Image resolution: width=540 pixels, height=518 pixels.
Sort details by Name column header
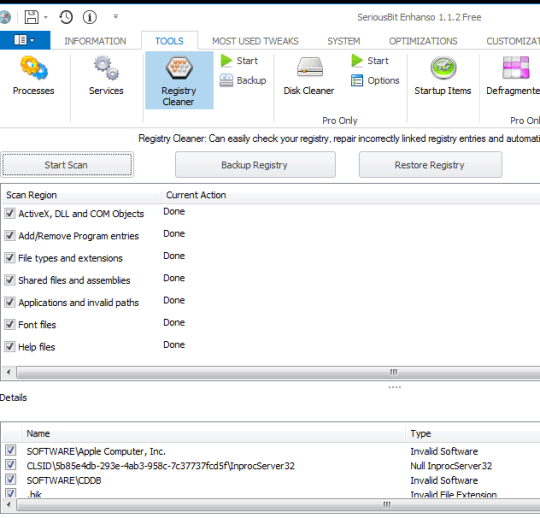coord(214,433)
